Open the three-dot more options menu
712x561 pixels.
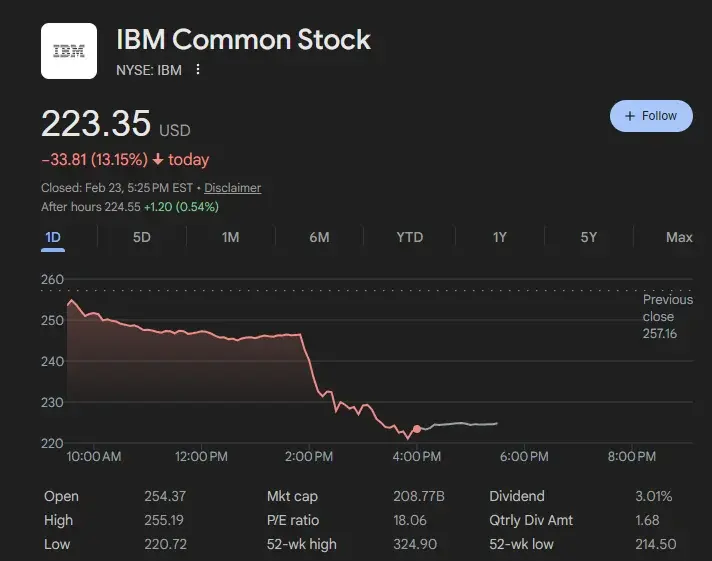tap(198, 69)
